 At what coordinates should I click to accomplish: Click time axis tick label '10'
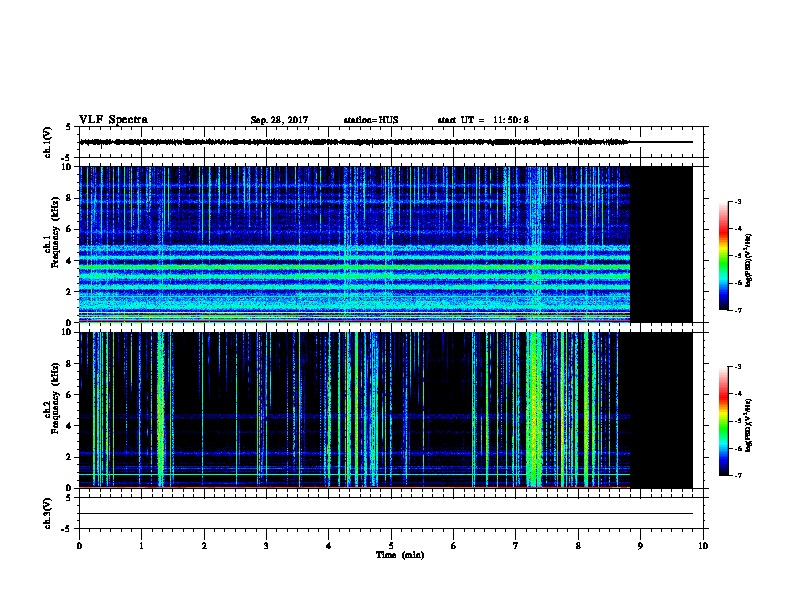[703, 546]
